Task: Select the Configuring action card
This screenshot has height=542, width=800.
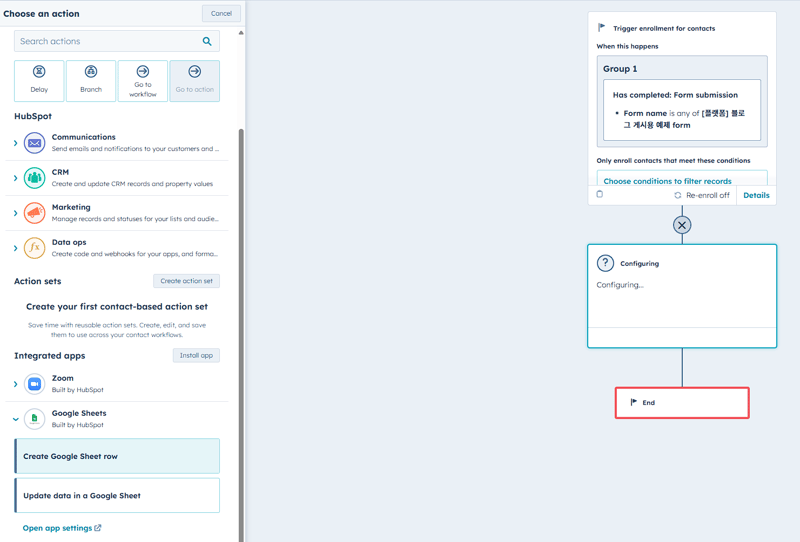Action: (x=682, y=297)
